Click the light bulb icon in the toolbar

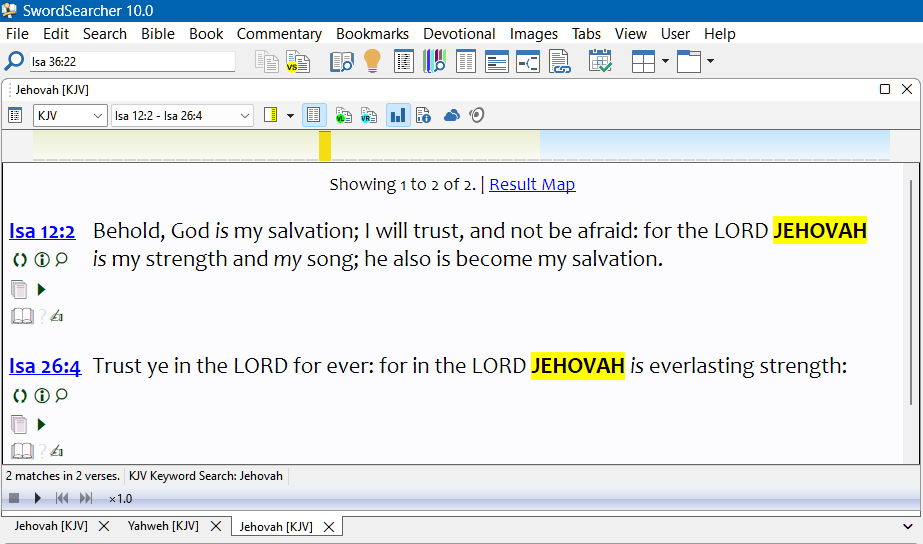pyautogui.click(x=372, y=61)
